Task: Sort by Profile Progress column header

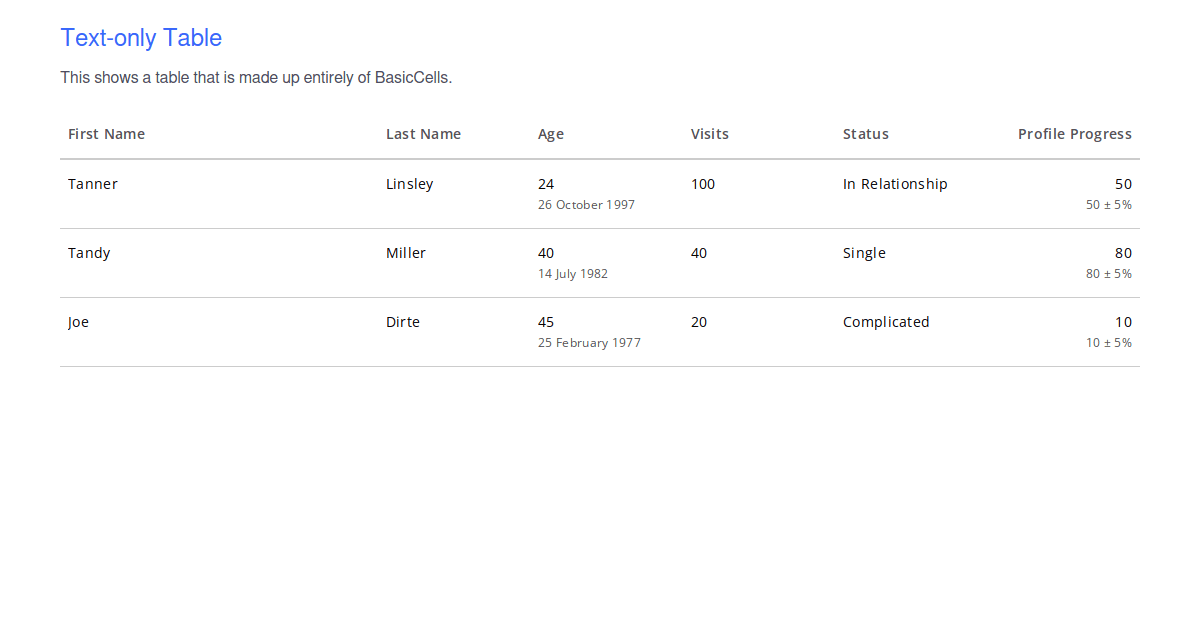Action: click(1075, 133)
